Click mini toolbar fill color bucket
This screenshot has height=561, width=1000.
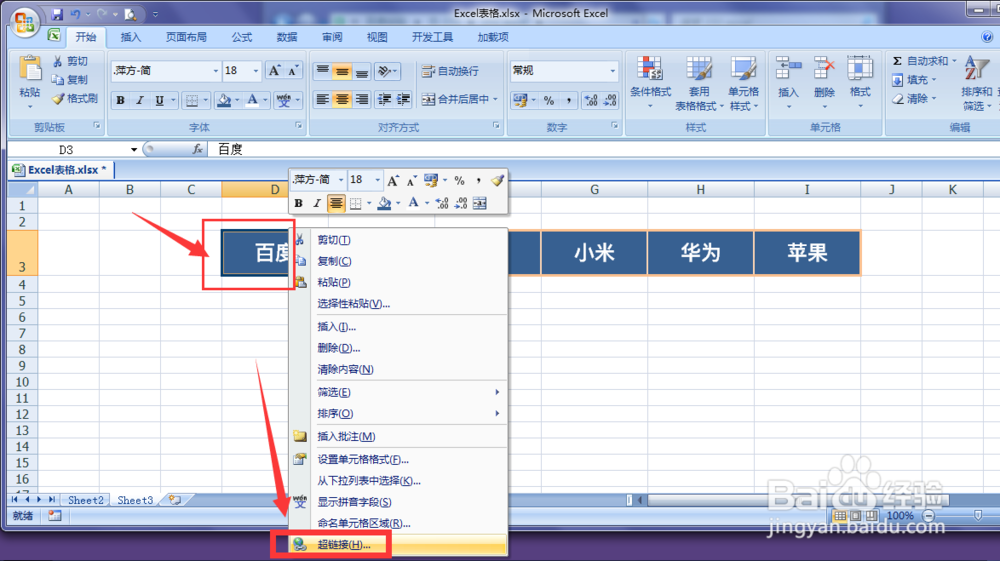click(384, 203)
